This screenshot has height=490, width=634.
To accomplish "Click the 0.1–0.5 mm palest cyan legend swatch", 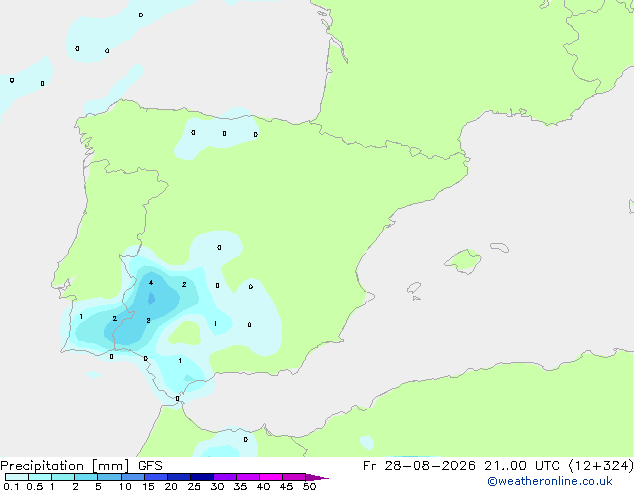I will pyautogui.click(x=17, y=477).
